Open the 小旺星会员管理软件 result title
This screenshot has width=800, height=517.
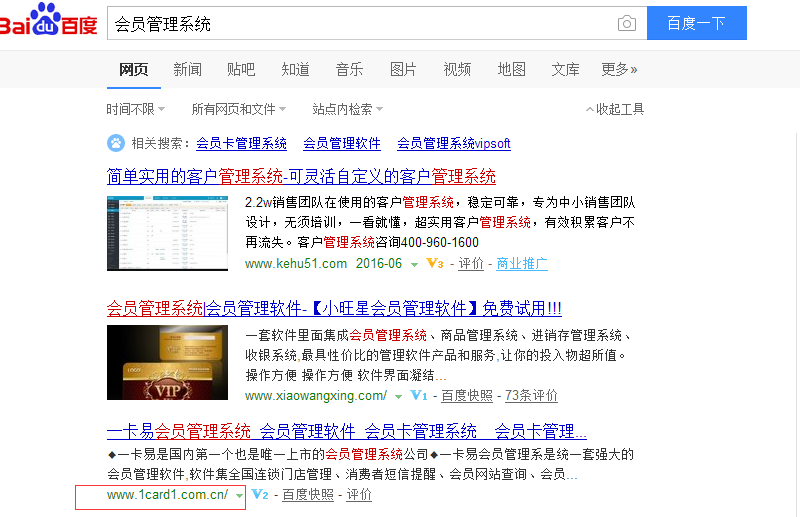pyautogui.click(x=334, y=308)
